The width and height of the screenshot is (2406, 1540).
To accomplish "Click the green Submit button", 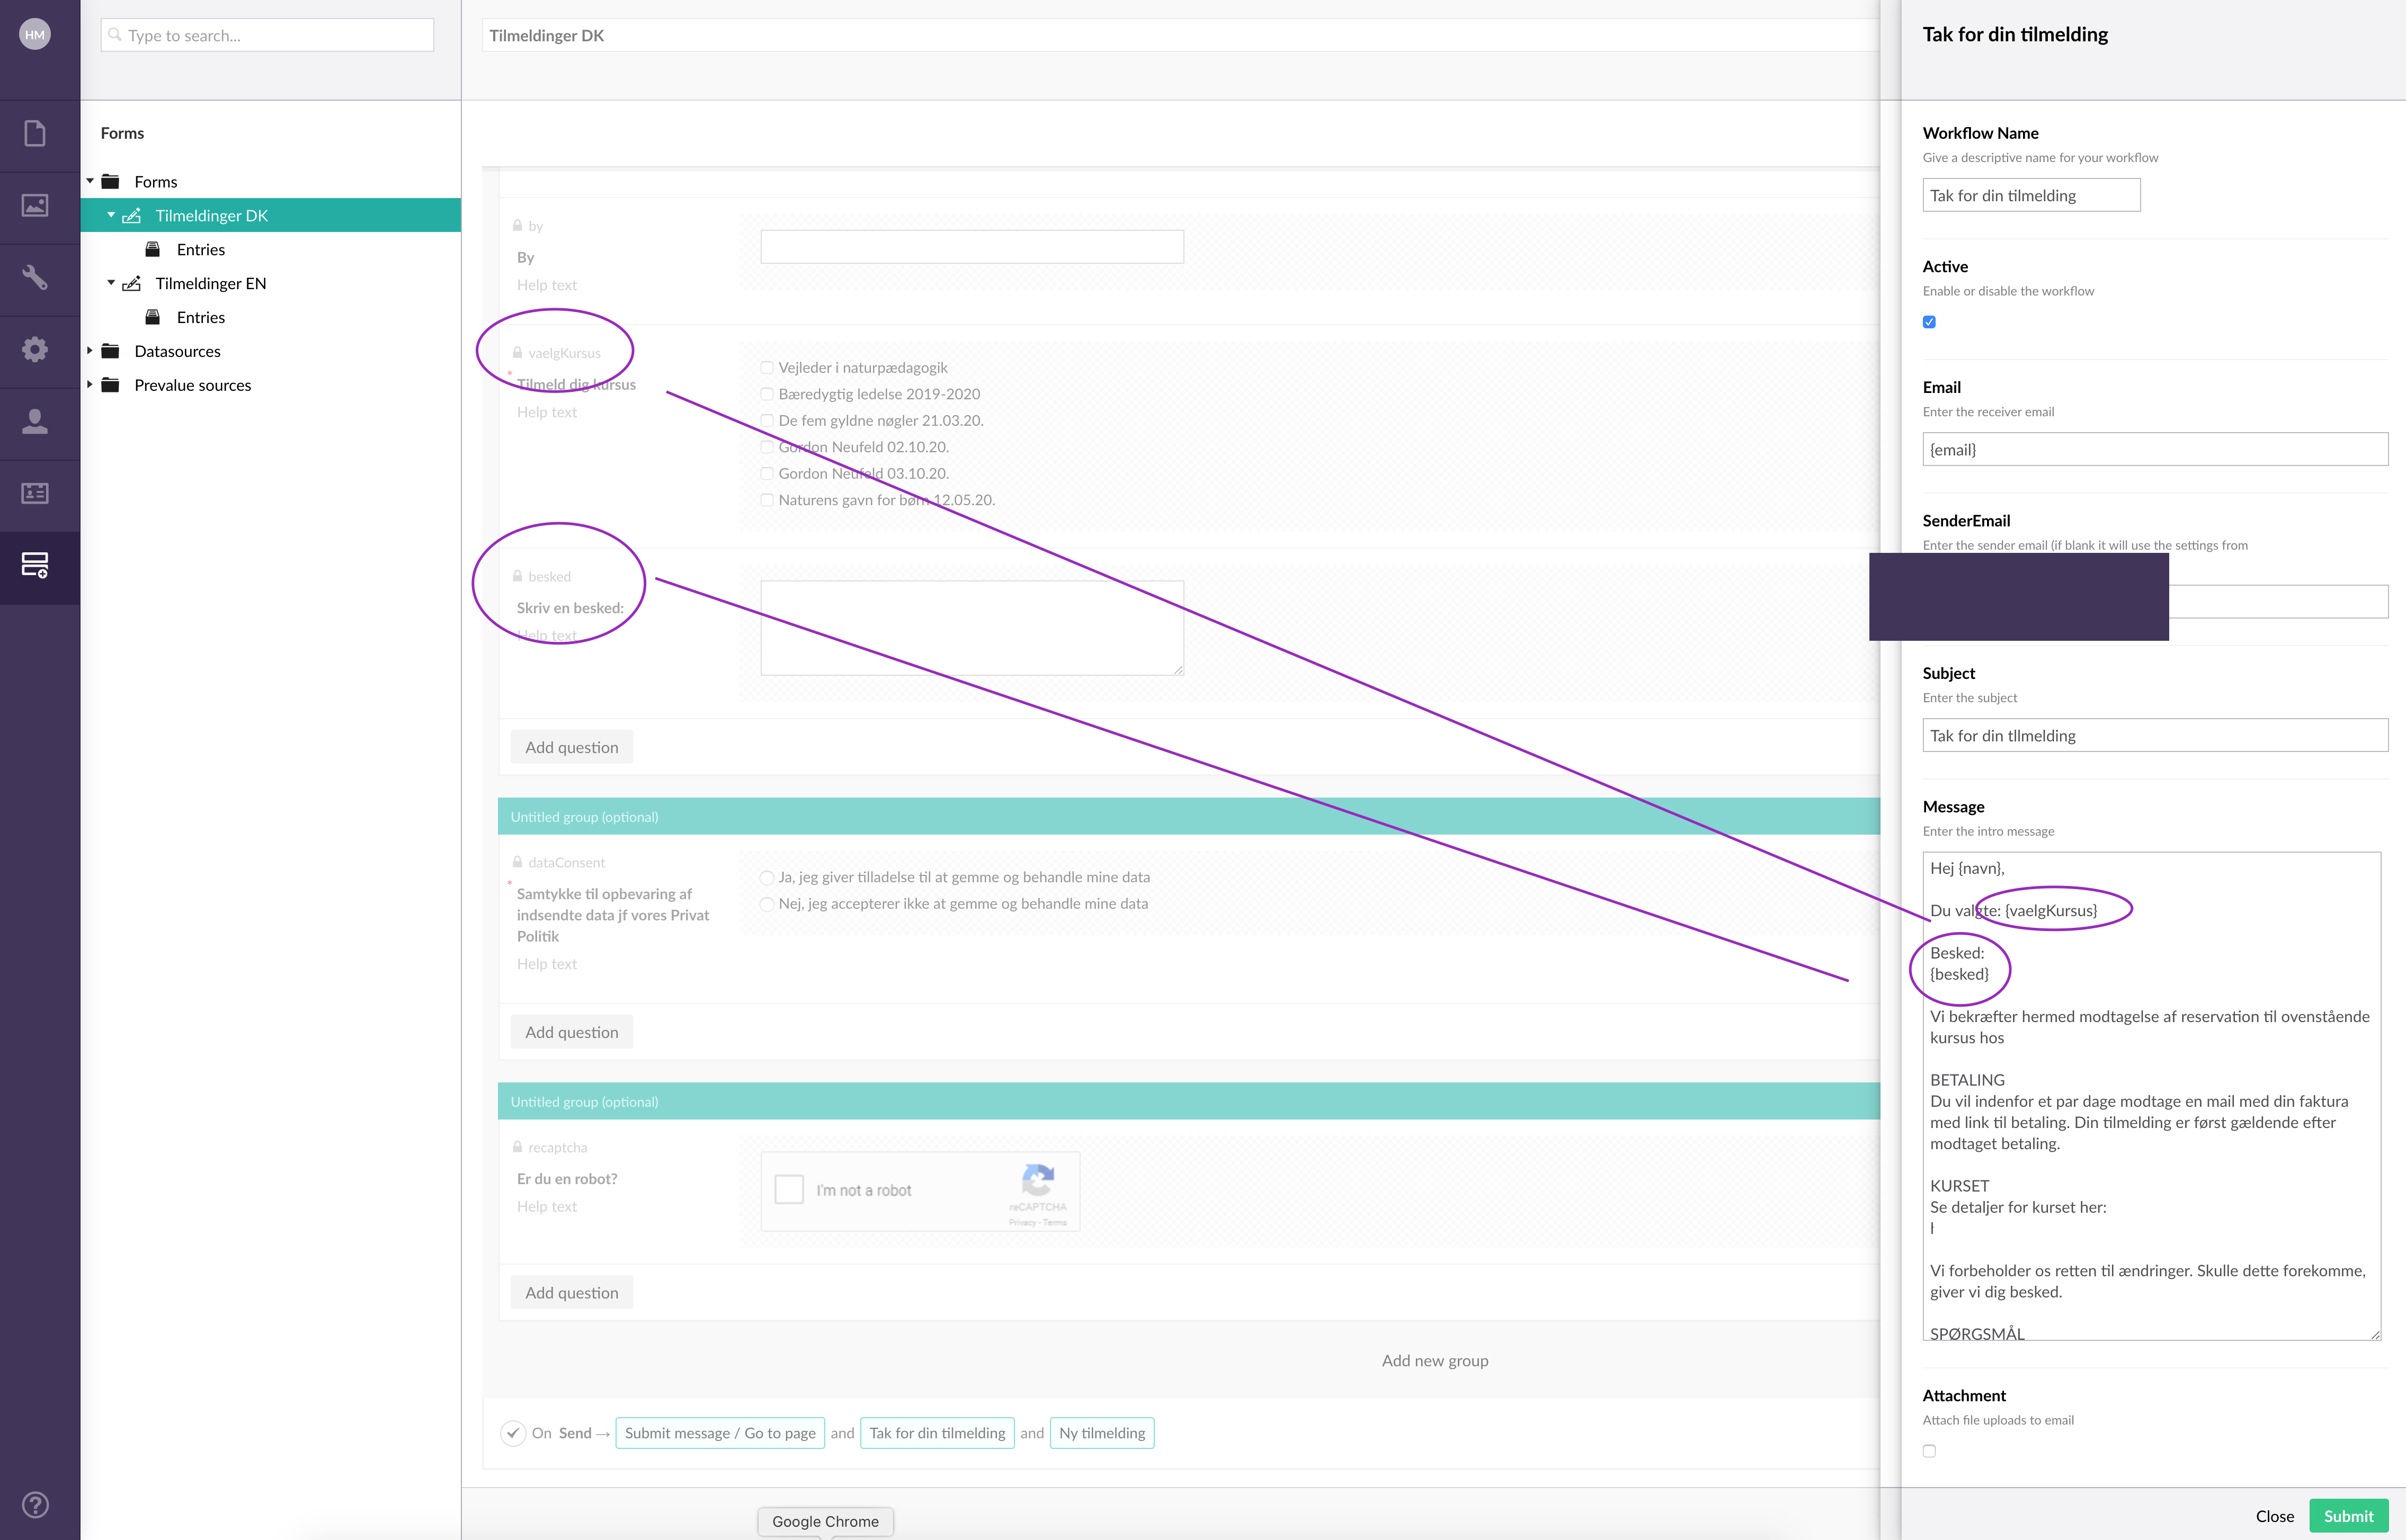I will [x=2348, y=1516].
